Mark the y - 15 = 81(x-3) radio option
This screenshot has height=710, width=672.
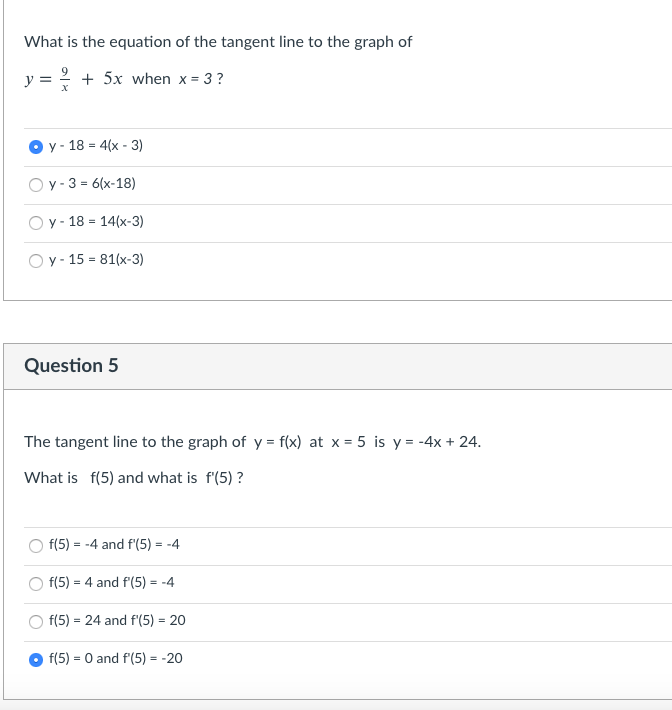tap(36, 261)
